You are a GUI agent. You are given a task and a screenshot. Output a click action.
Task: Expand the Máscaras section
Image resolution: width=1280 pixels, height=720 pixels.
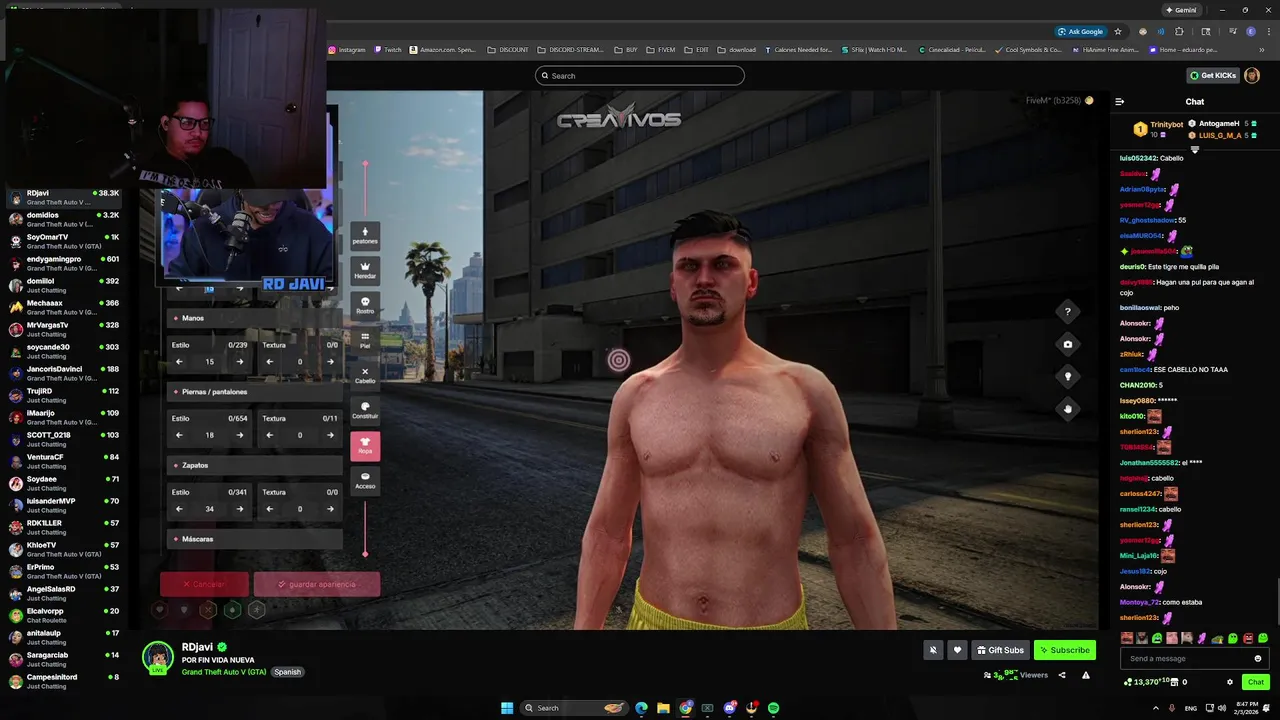(x=255, y=539)
